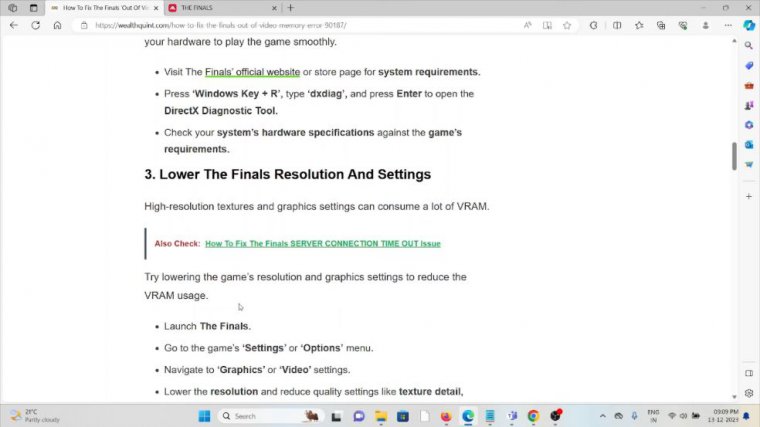Open Edge split screen view
Screen dimensions: 760x427
(x=617, y=25)
